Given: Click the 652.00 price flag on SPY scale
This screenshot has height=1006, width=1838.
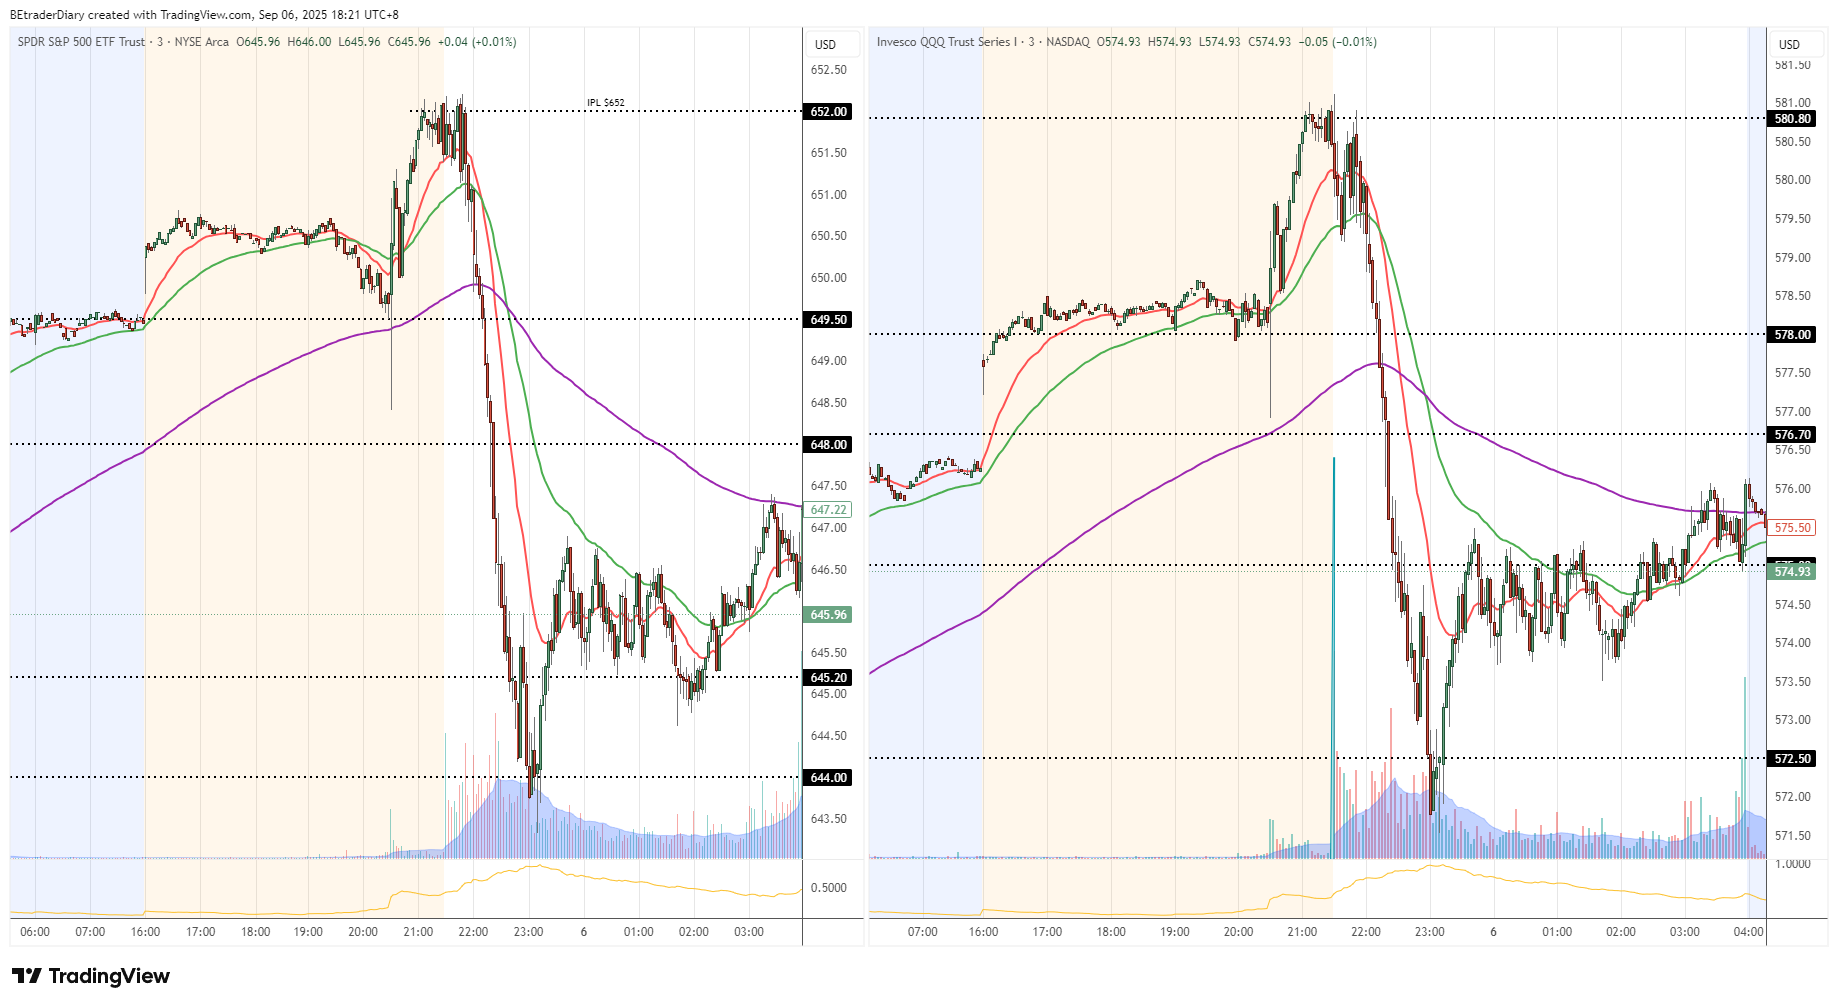Looking at the screenshot, I should tap(827, 112).
